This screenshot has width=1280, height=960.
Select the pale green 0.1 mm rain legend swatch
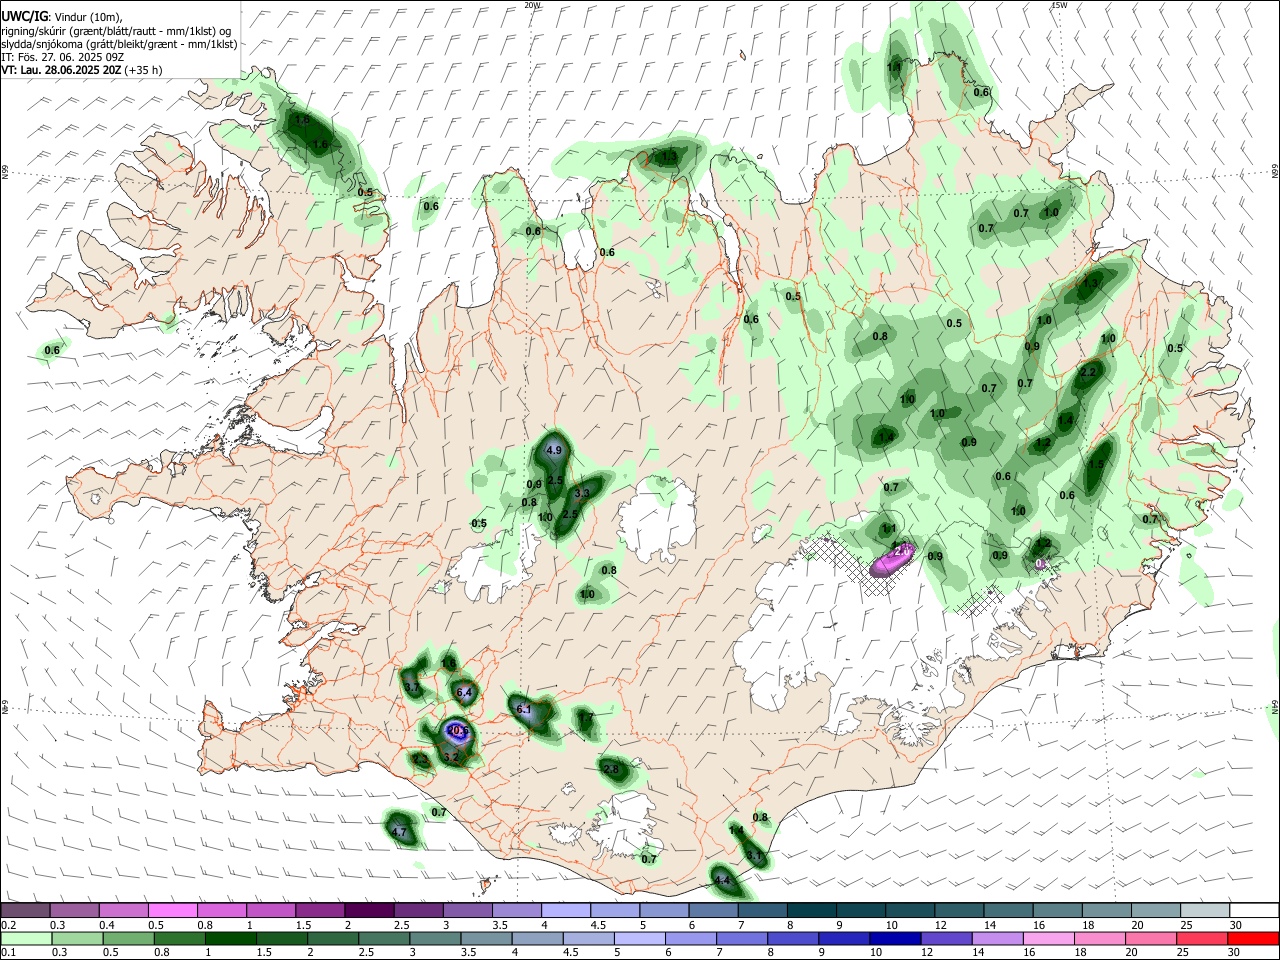click(26, 938)
